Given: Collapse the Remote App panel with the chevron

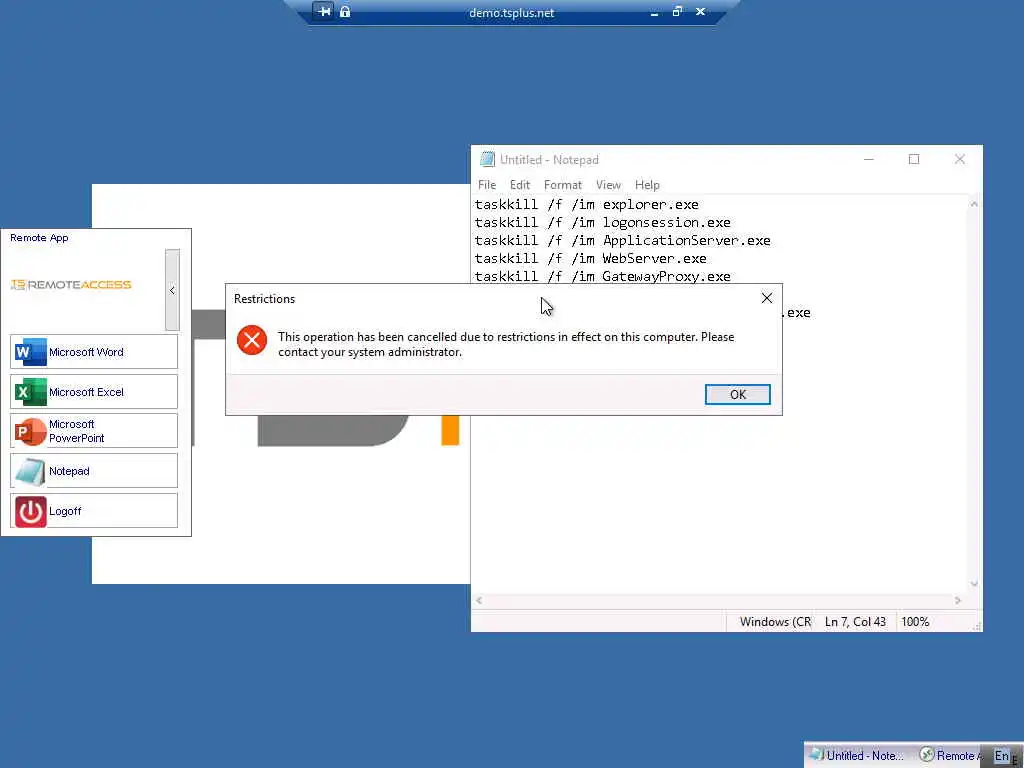Looking at the screenshot, I should point(172,290).
